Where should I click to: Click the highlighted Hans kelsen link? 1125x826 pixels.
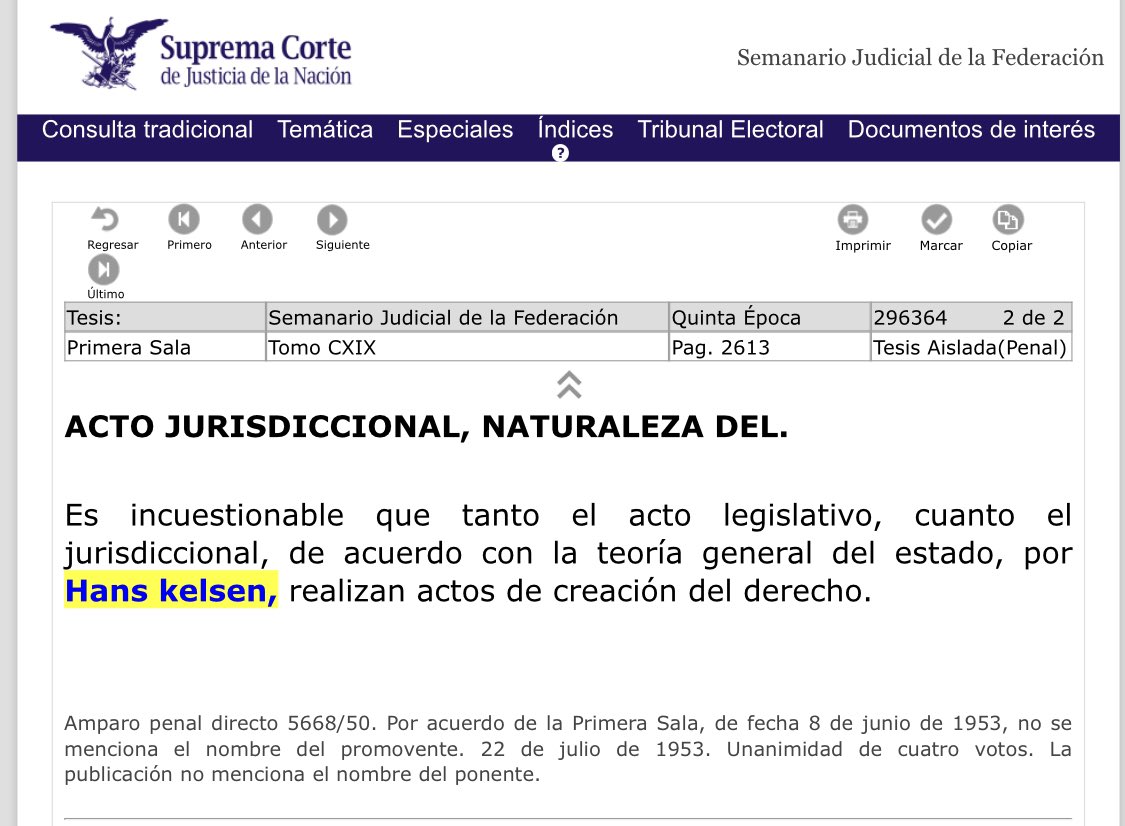coord(171,591)
